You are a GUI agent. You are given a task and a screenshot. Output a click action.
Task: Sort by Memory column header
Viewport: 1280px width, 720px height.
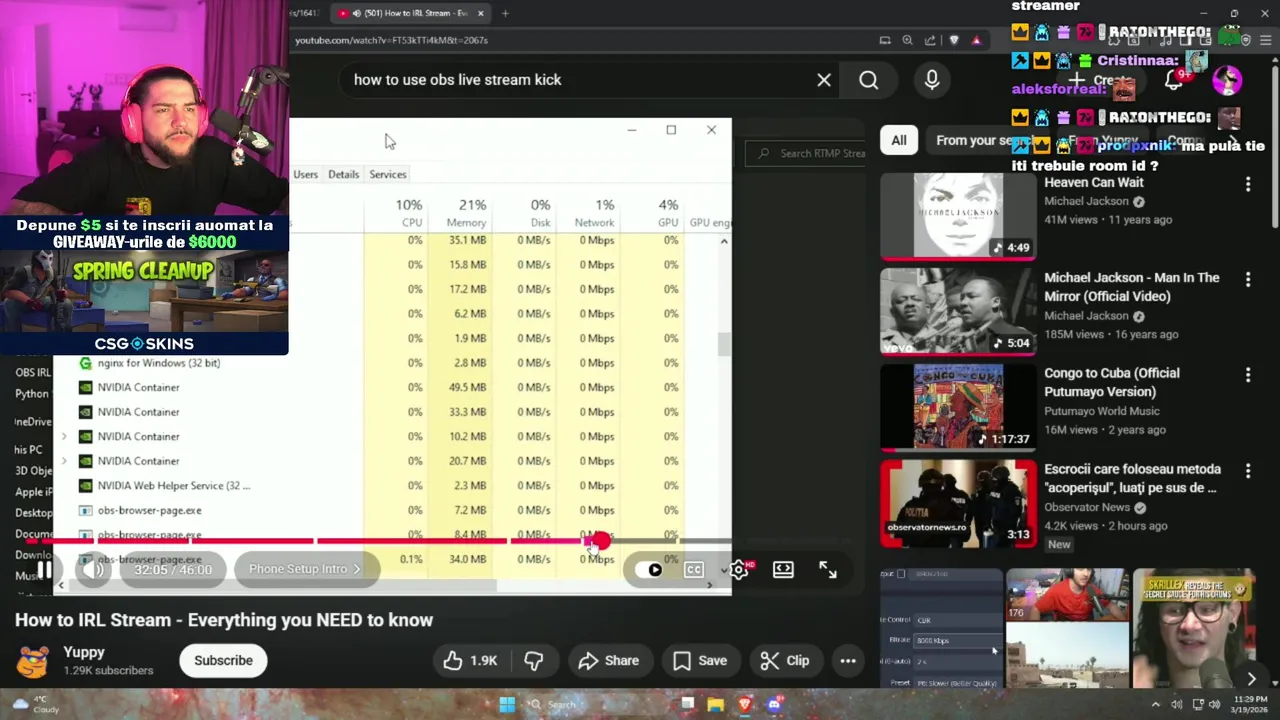(x=467, y=213)
